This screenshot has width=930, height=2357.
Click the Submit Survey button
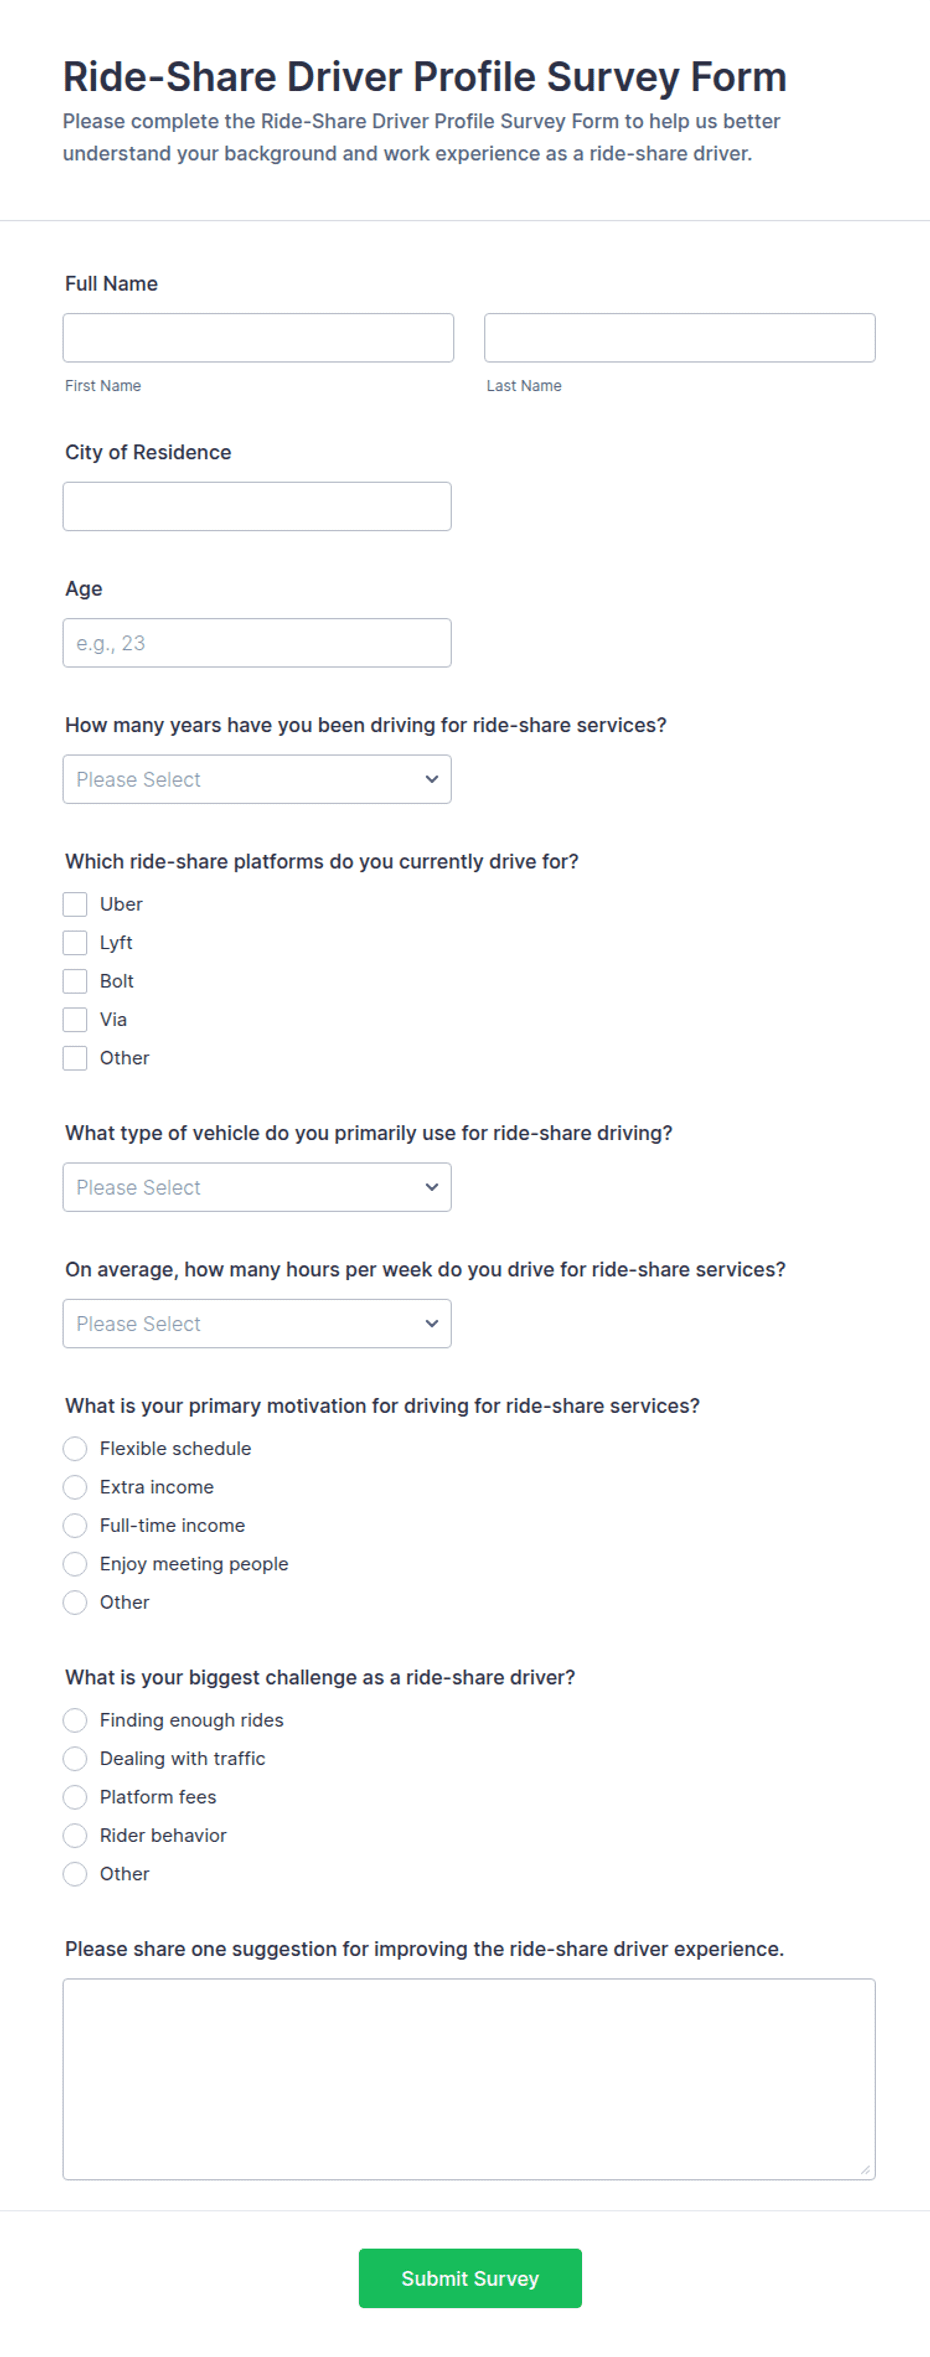point(470,2278)
